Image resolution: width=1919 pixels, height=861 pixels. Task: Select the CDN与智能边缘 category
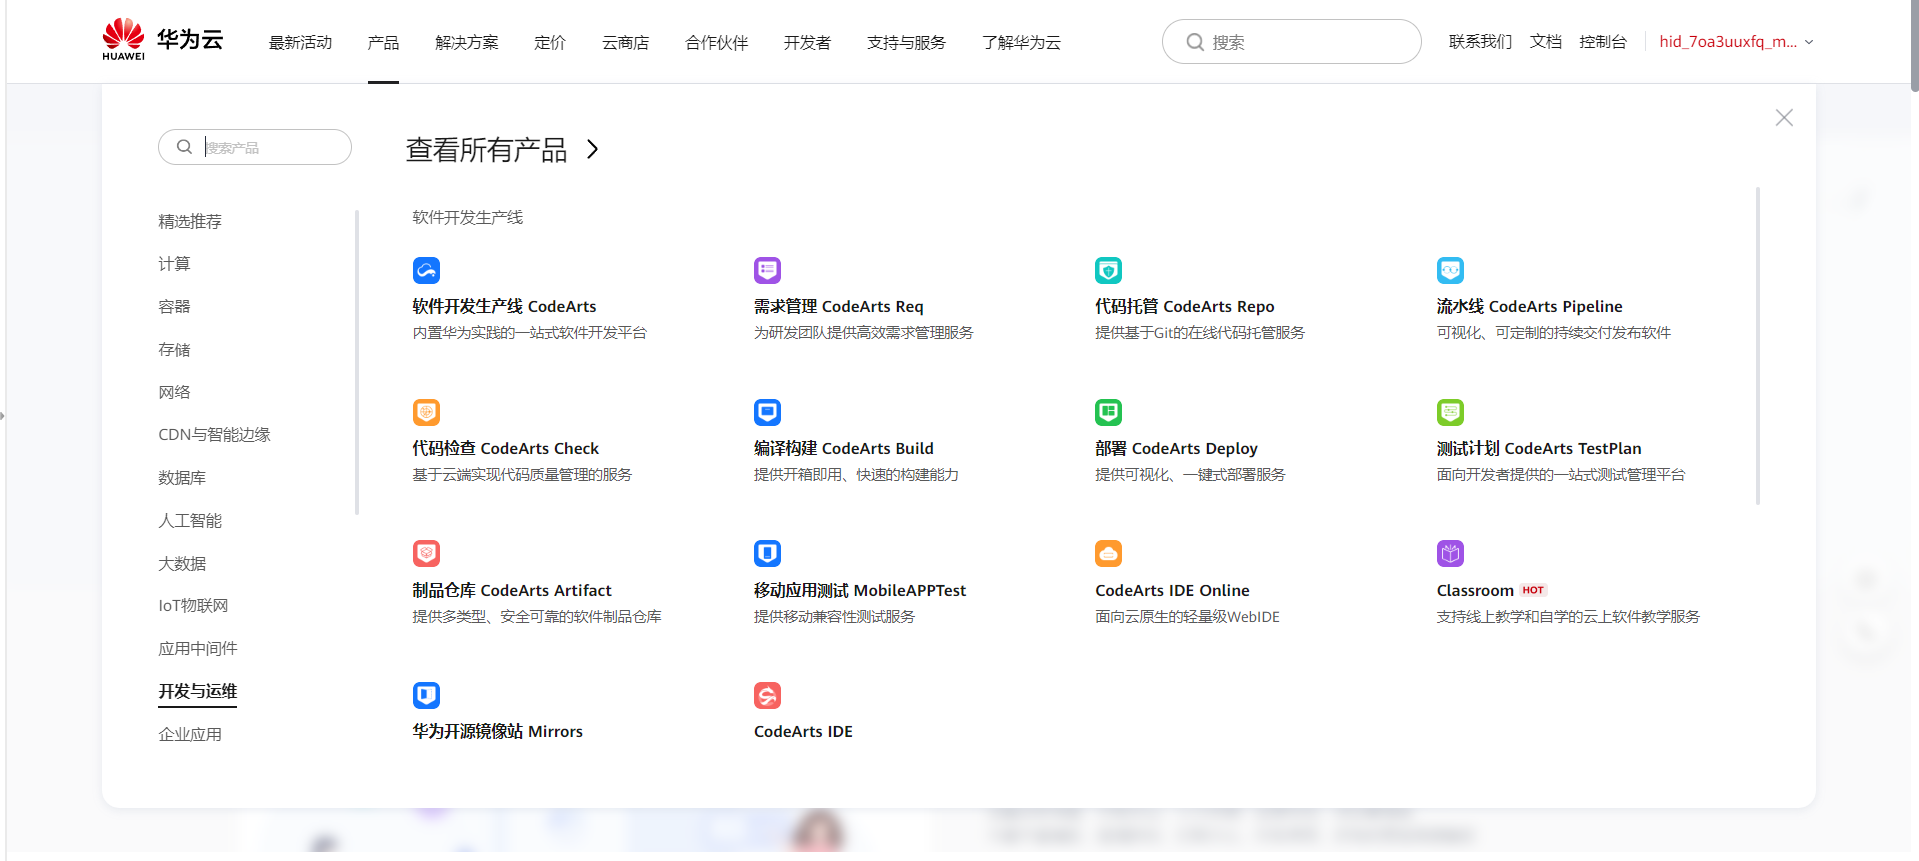click(x=214, y=435)
